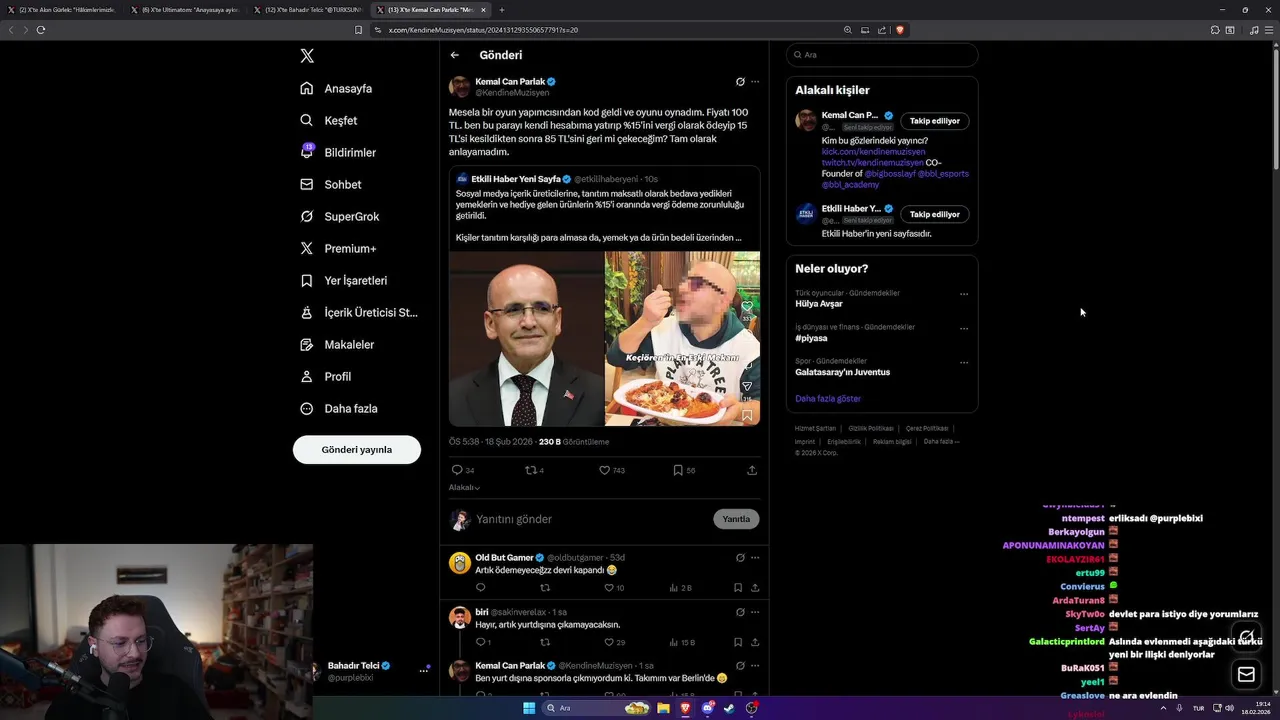Click the Brave shield icon in address bar
Viewport: 1280px width, 720px height.
tap(900, 30)
